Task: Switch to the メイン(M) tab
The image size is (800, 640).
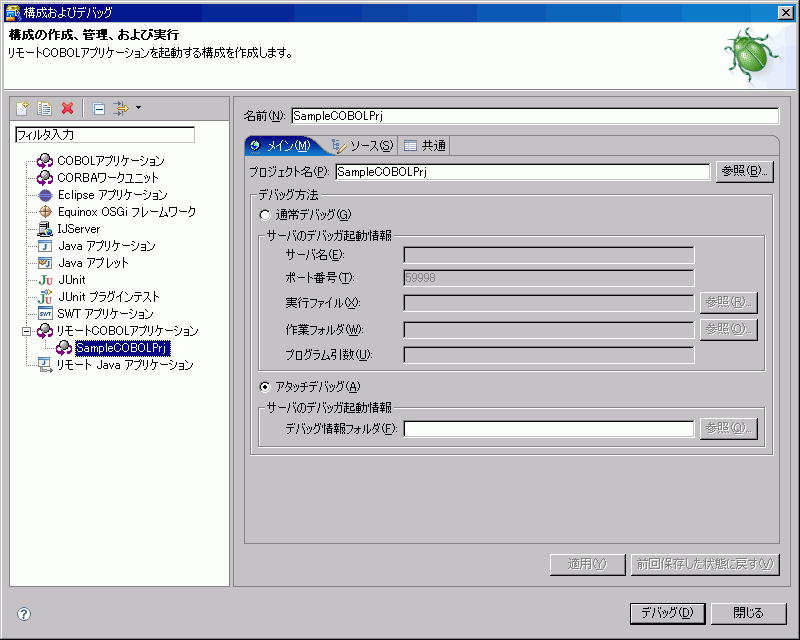Action: click(x=283, y=146)
